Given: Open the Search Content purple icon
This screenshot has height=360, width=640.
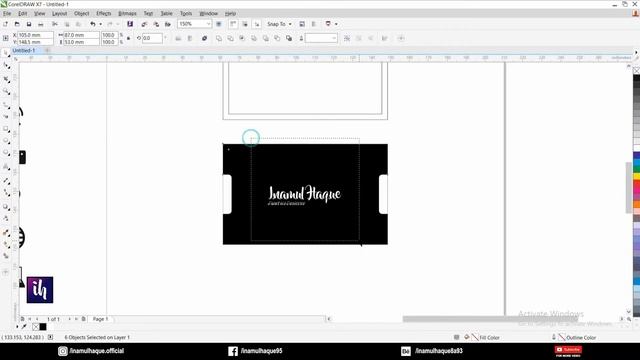Looking at the screenshot, I should pyautogui.click(x=130, y=24).
